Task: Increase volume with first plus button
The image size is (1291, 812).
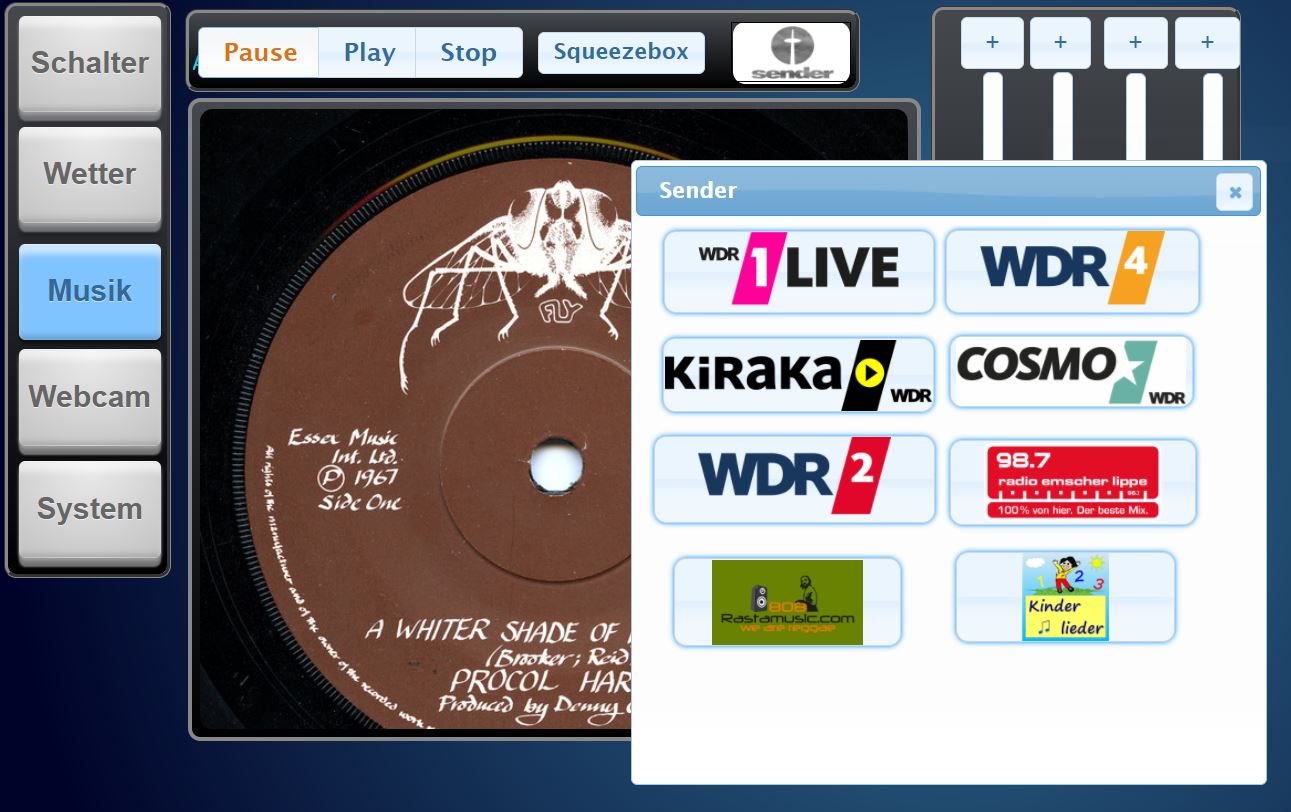Action: (992, 43)
